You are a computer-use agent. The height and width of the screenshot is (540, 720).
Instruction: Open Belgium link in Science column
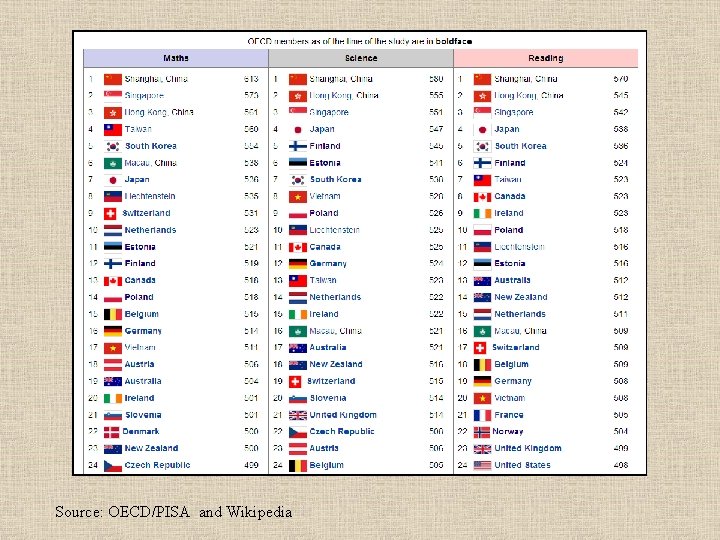click(x=326, y=465)
